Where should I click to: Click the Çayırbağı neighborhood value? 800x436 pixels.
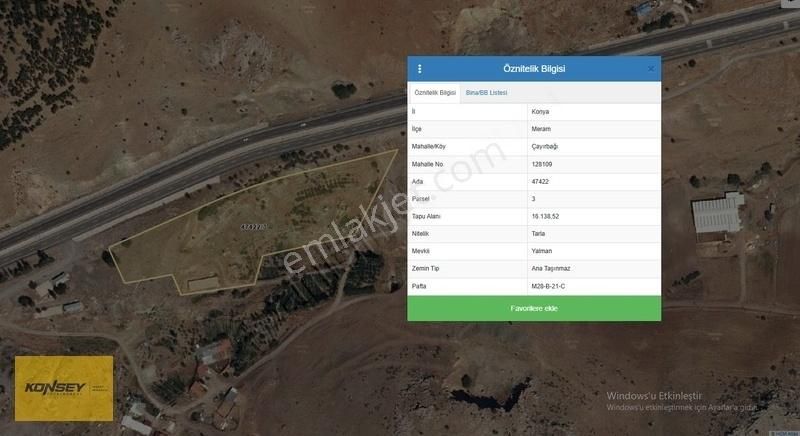click(544, 146)
